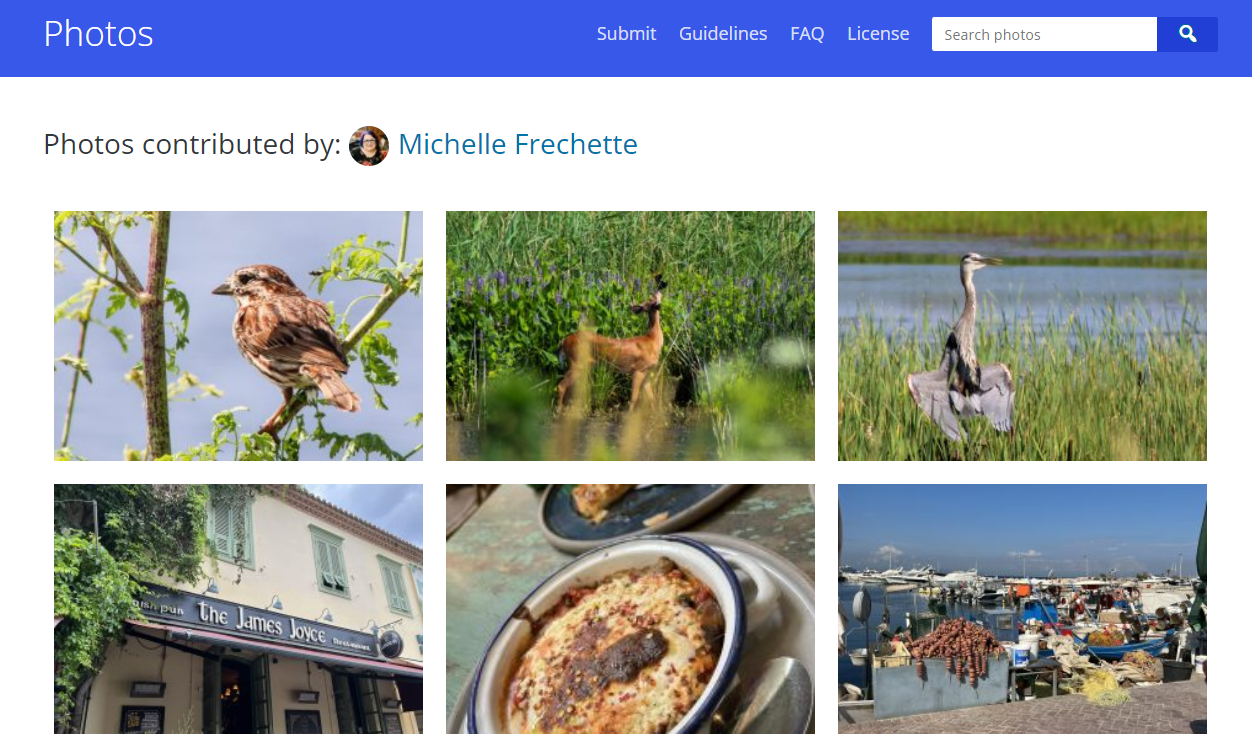View the deer in wetland photo
Viewport: 1252px width, 748px height.
(x=629, y=335)
